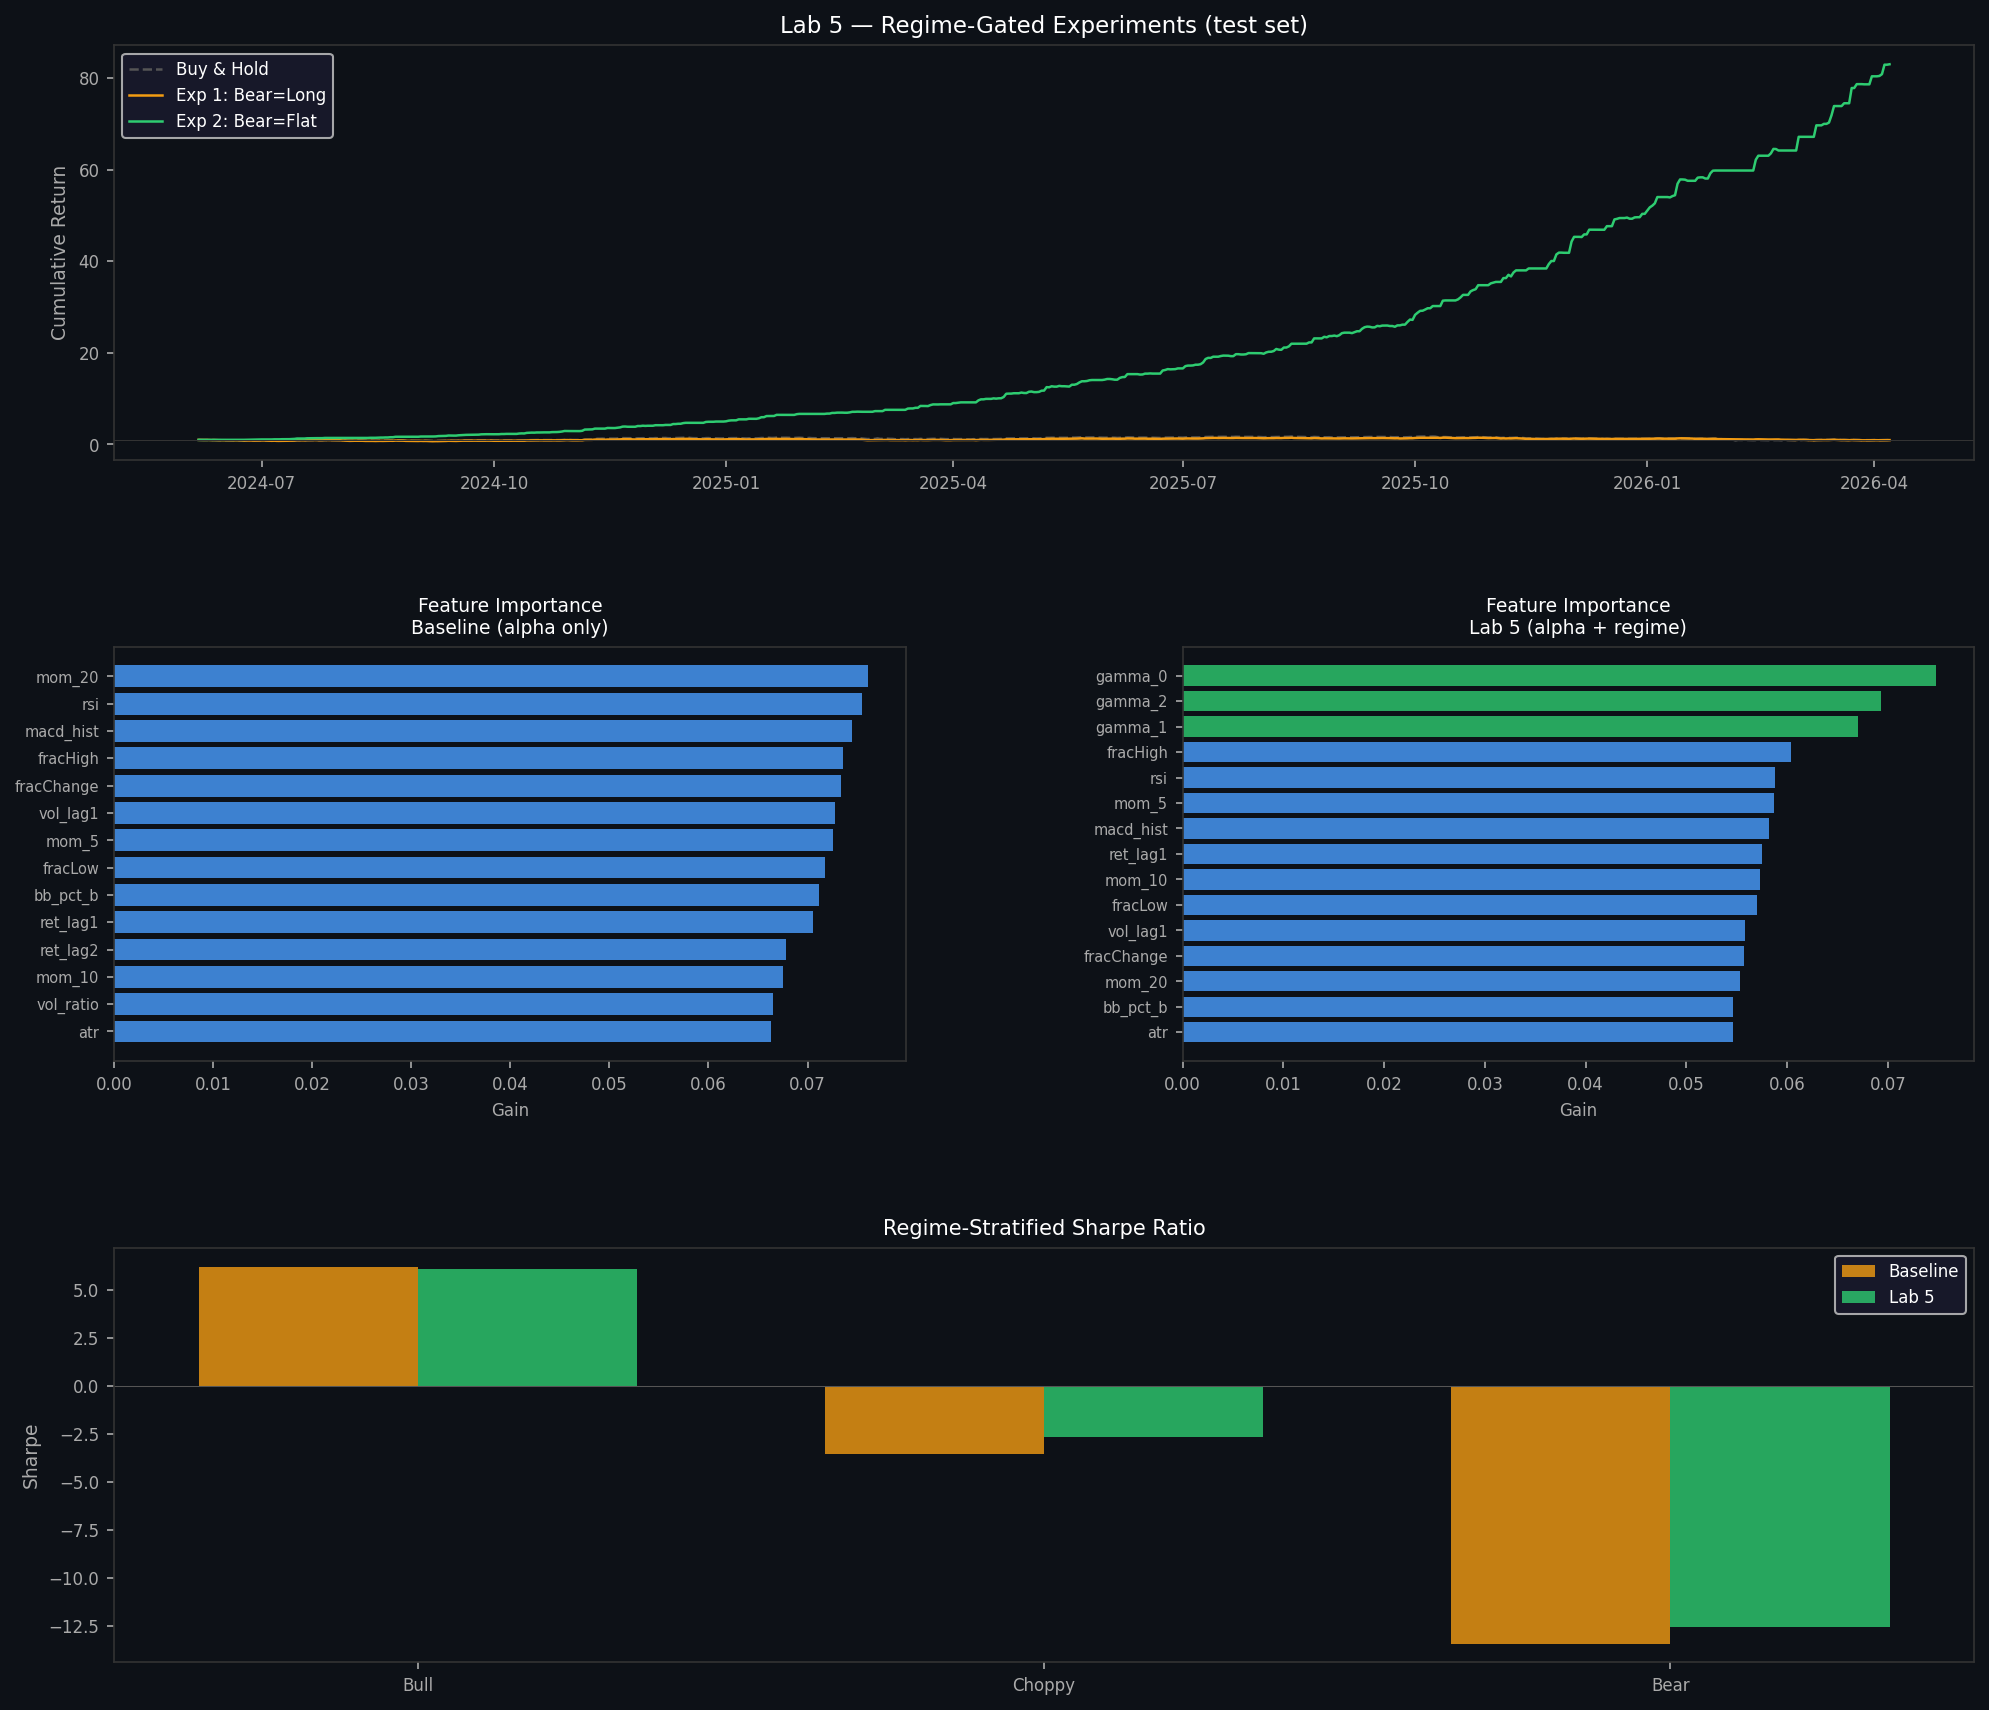Click the 'ret_lag2' label in Baseline chart
Screen dimensions: 1989x1710
[70, 951]
